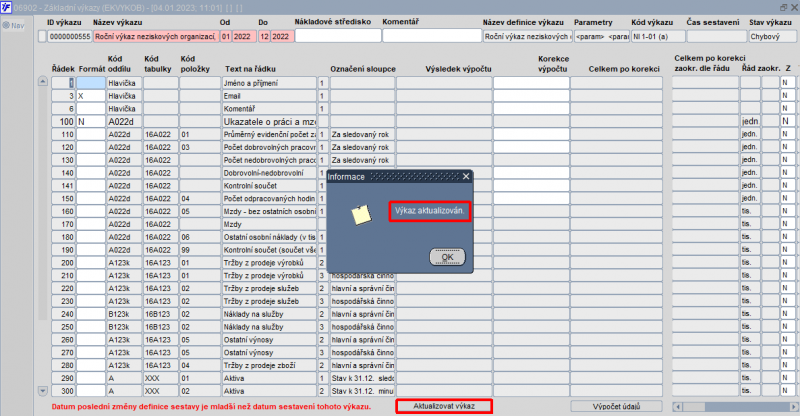Click the table scroll-up arrow icon
Viewport: 800px width, 416px height.
click(43, 81)
